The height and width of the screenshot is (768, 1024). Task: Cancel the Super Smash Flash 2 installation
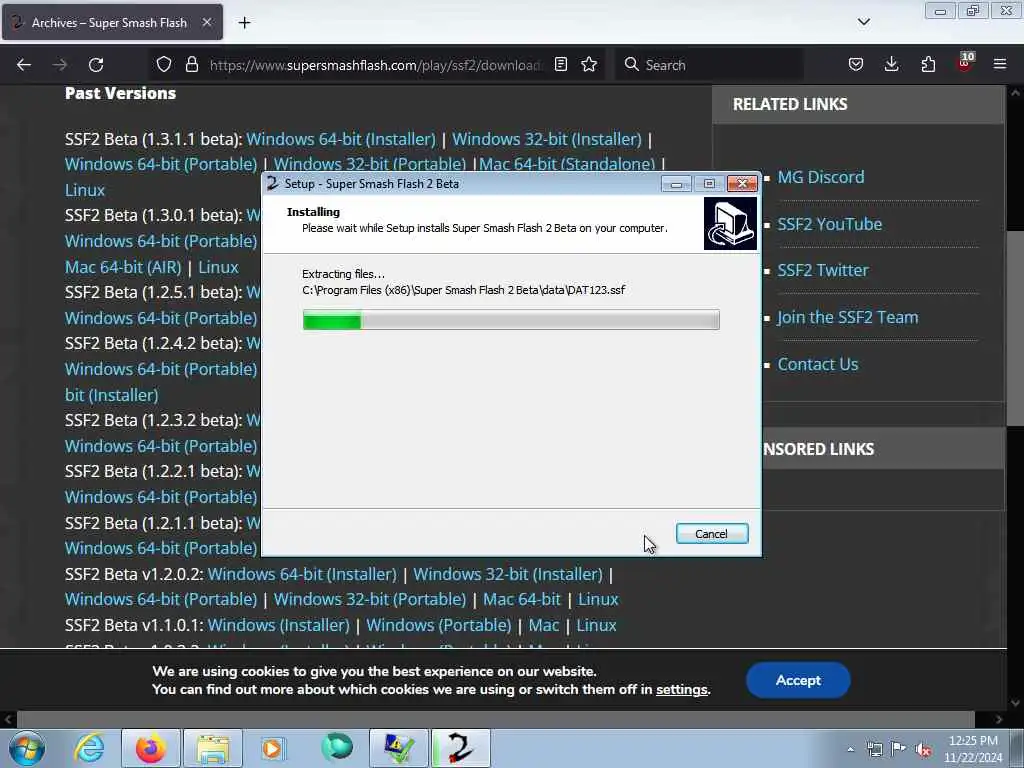pyautogui.click(x=712, y=534)
